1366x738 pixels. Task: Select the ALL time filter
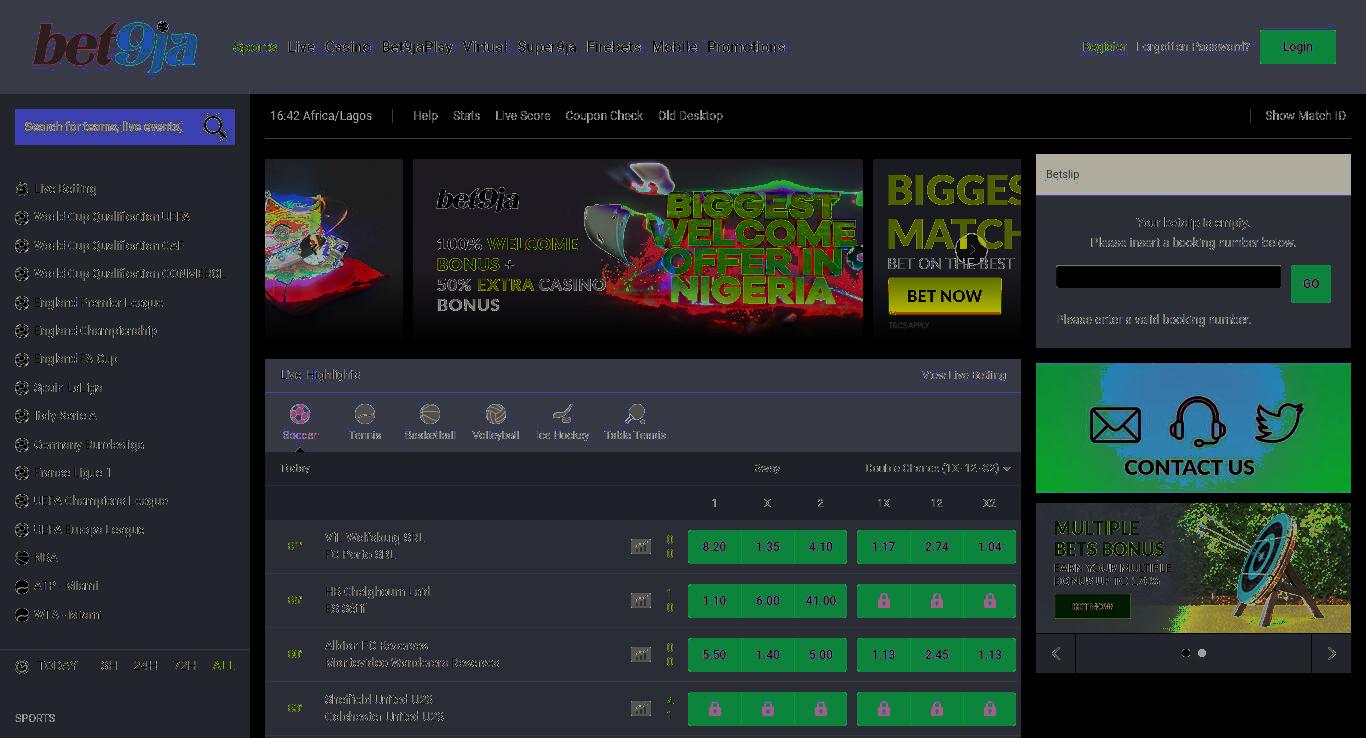pyautogui.click(x=223, y=666)
